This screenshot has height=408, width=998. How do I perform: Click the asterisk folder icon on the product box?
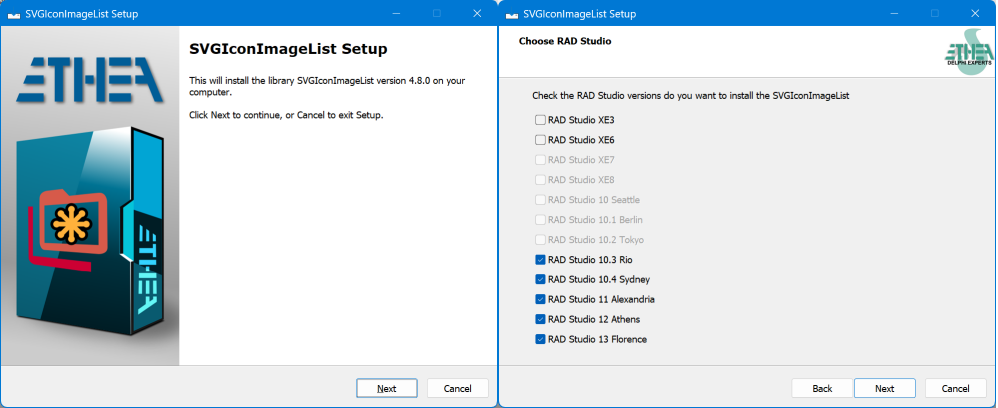[x=72, y=222]
